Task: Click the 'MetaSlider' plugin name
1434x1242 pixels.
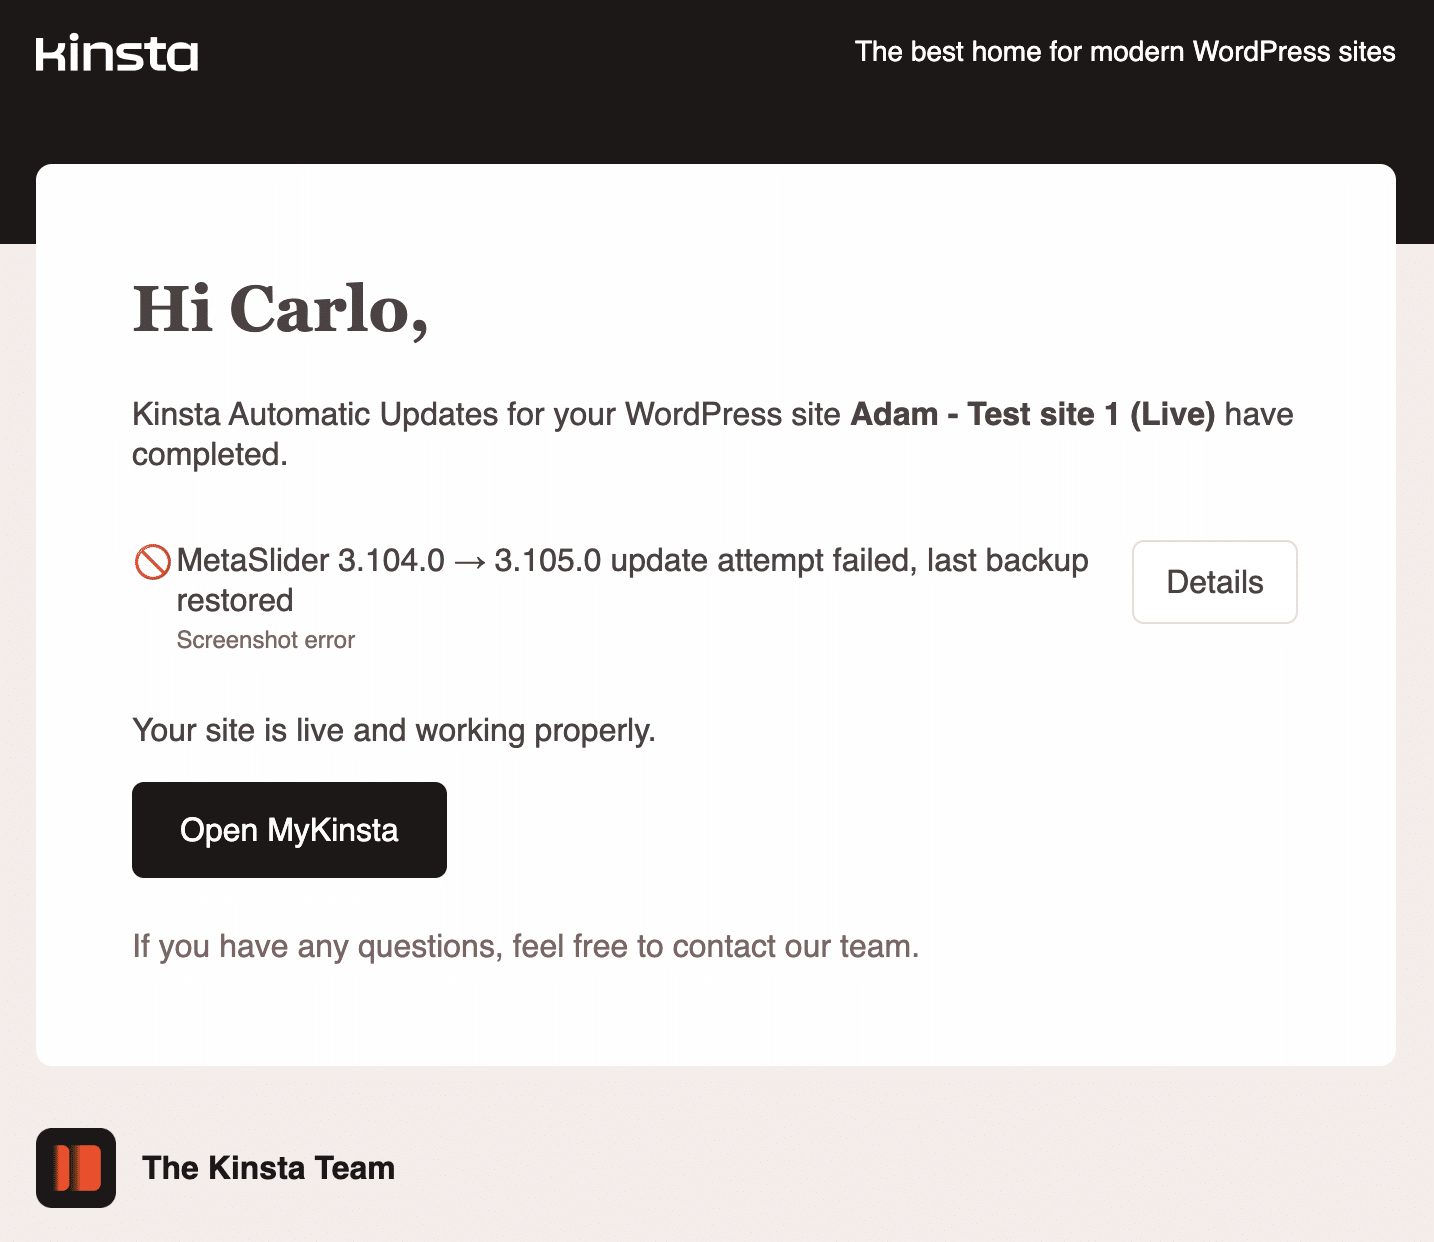Action: [x=253, y=561]
